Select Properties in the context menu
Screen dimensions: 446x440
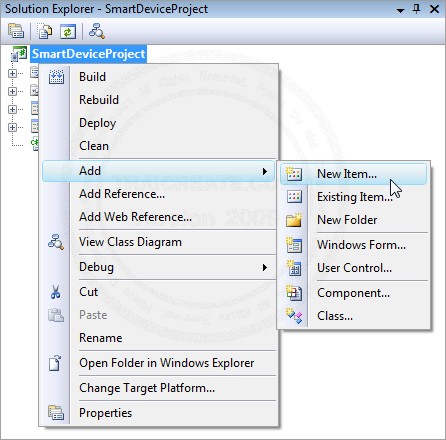(158, 413)
